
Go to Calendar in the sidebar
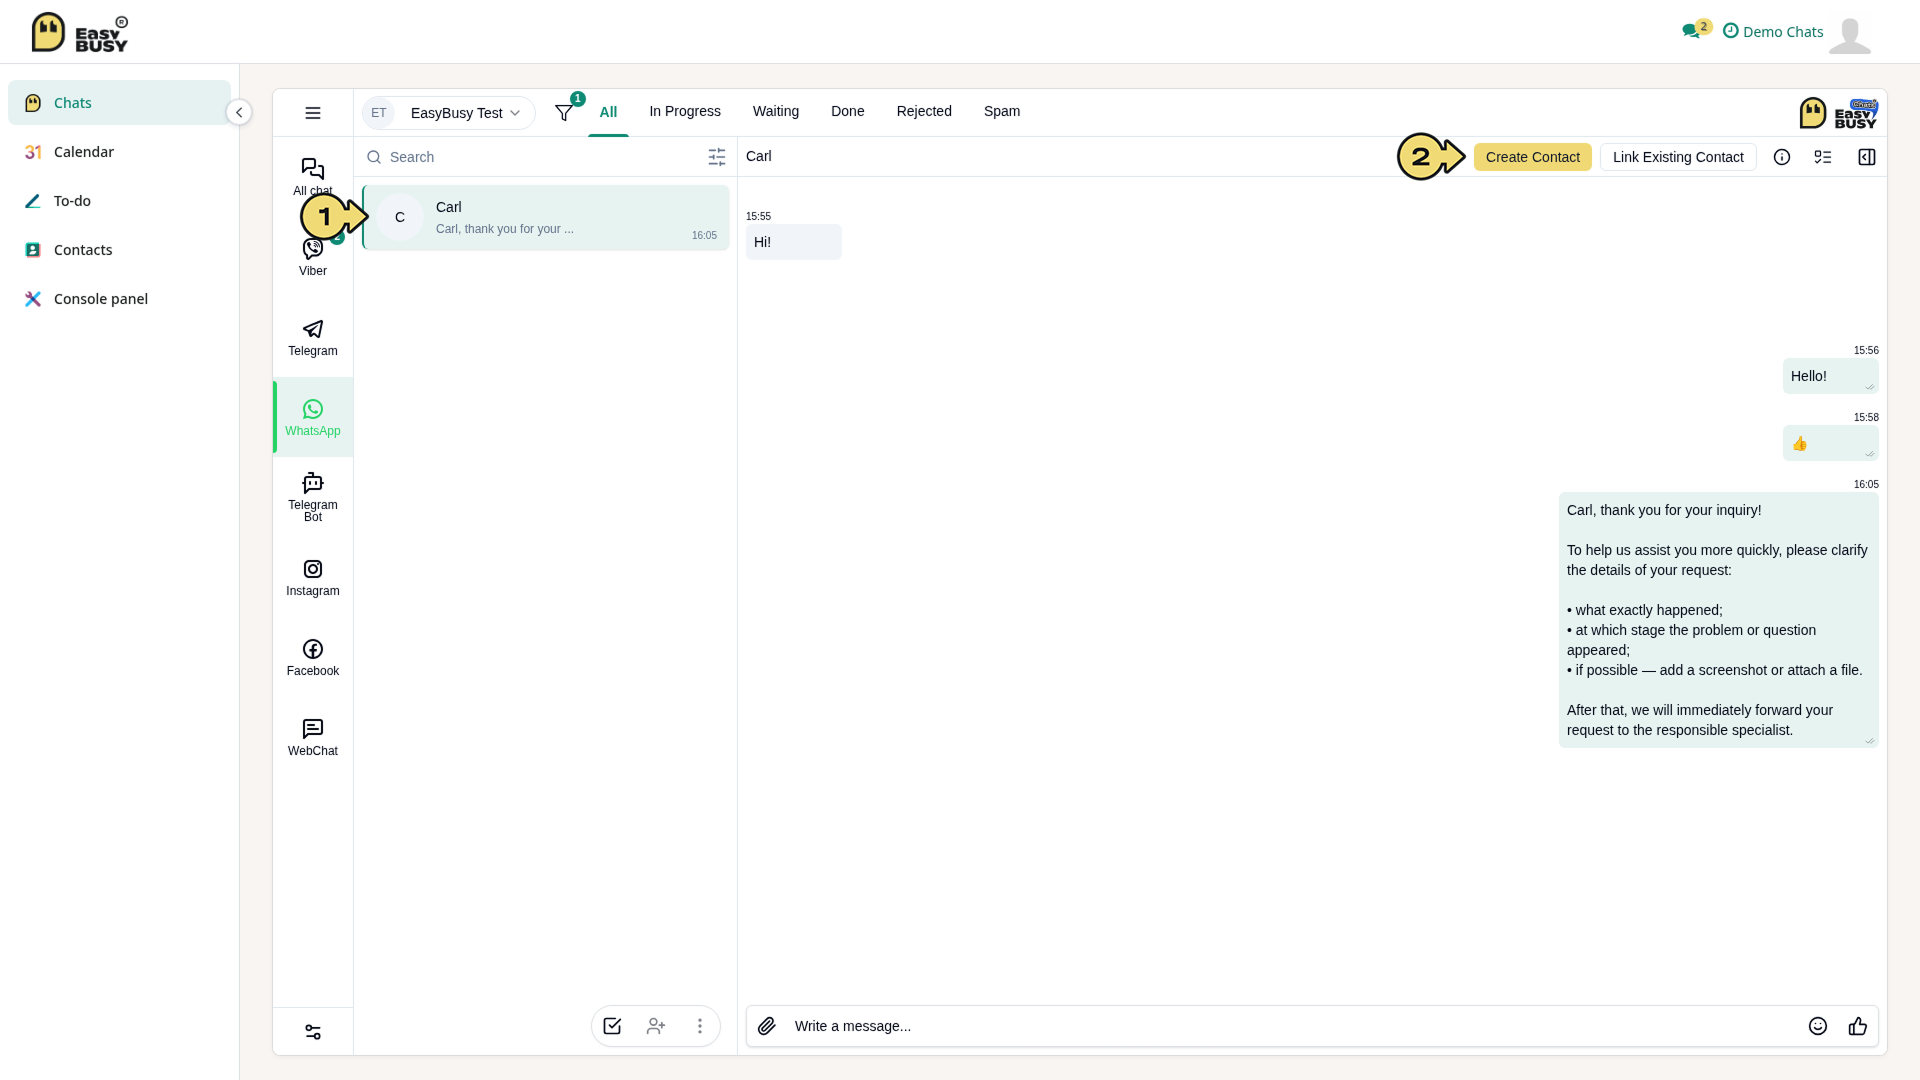point(119,152)
